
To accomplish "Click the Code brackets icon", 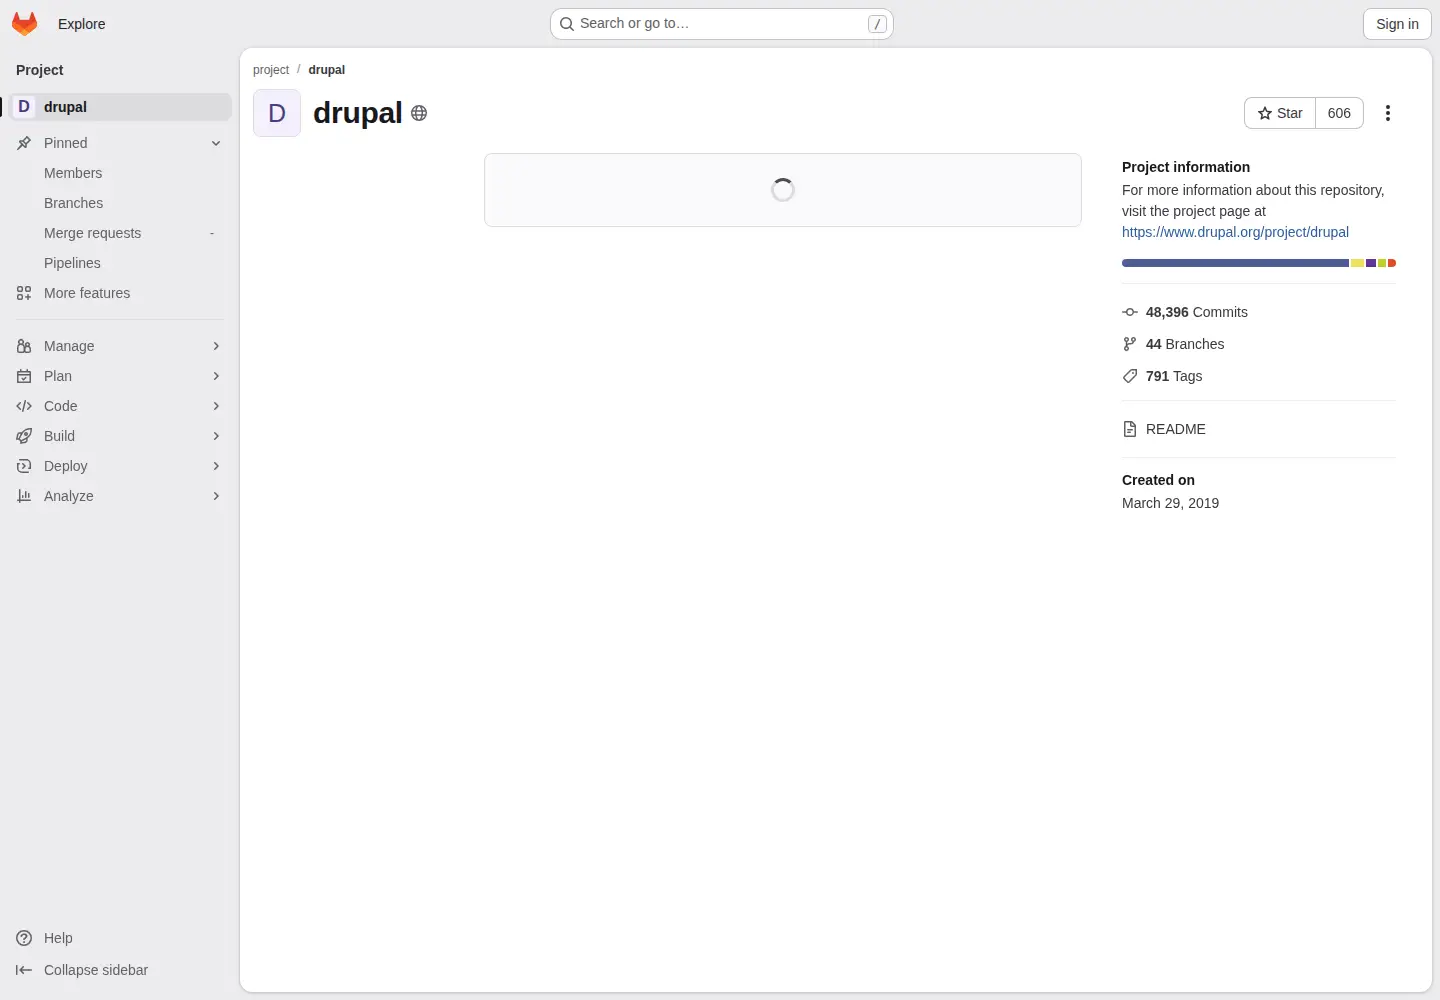I will pyautogui.click(x=24, y=406).
